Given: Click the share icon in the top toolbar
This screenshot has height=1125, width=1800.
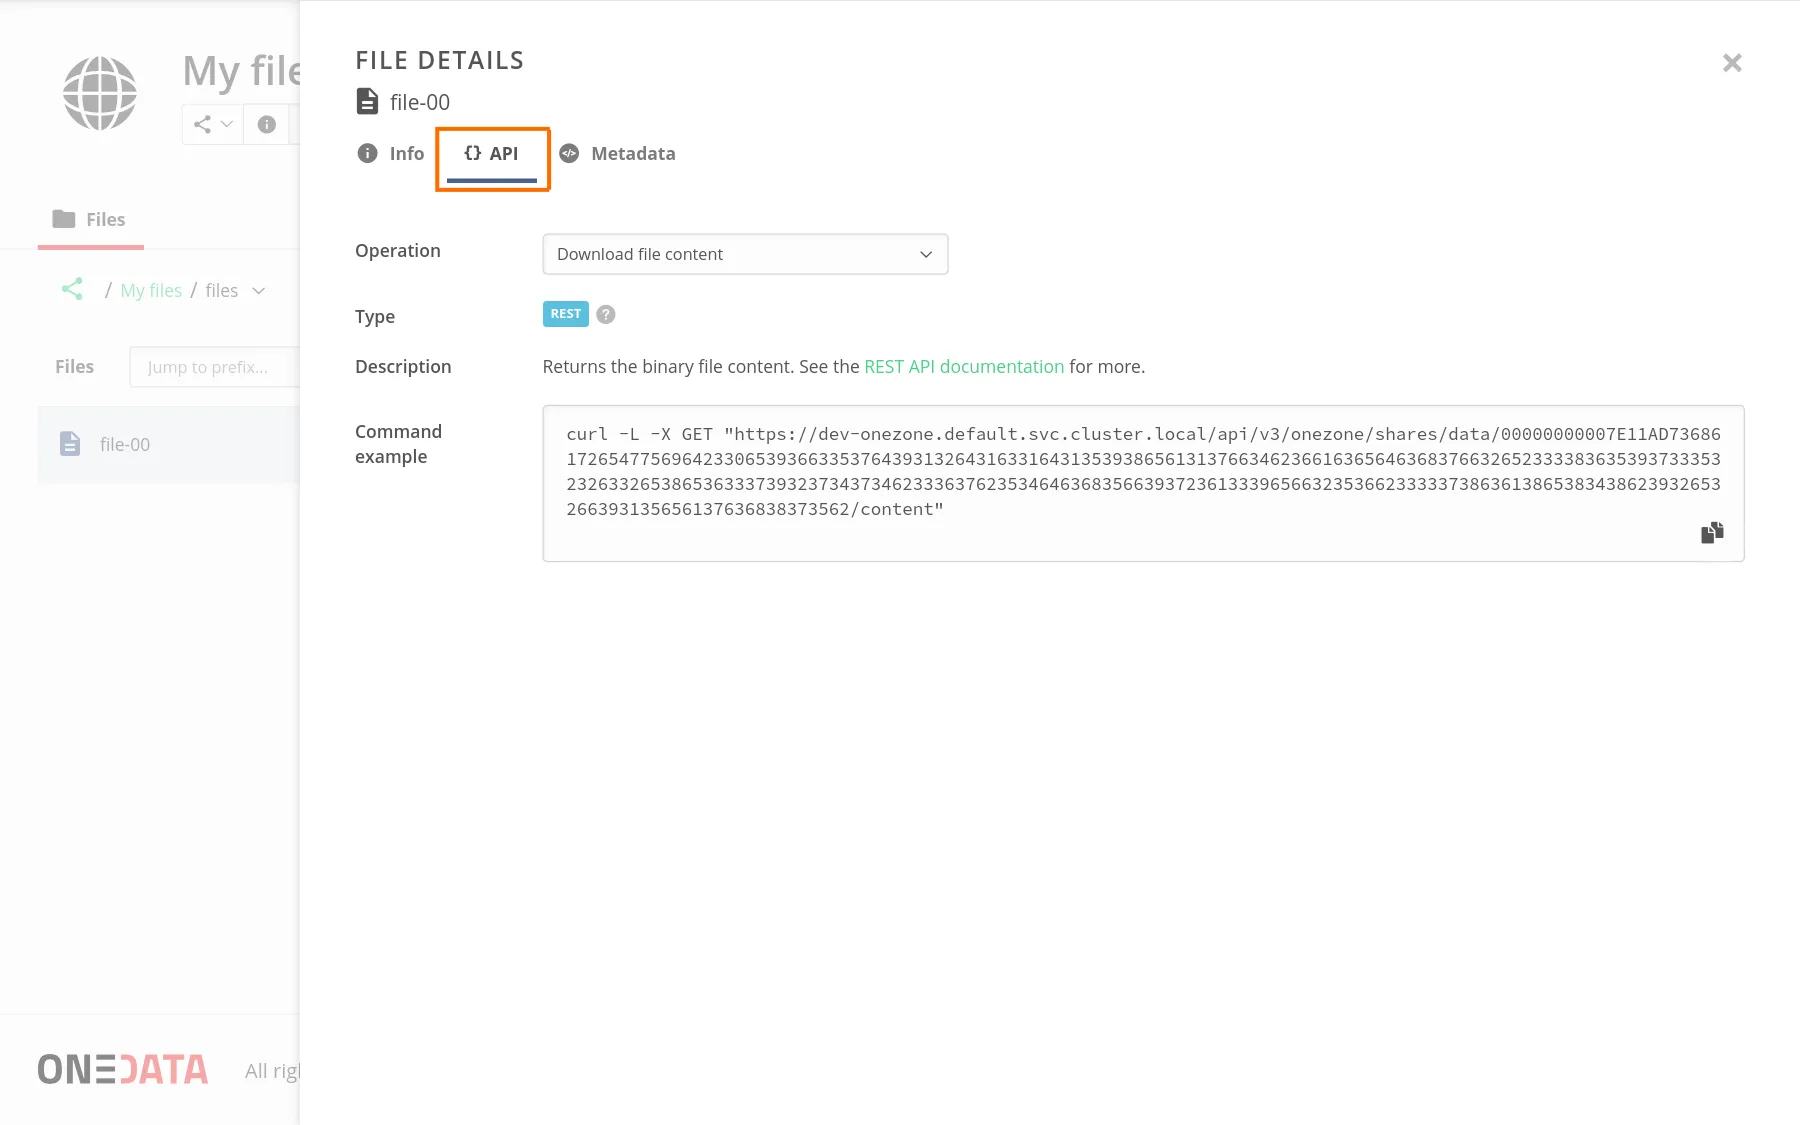Looking at the screenshot, I should tap(202, 124).
